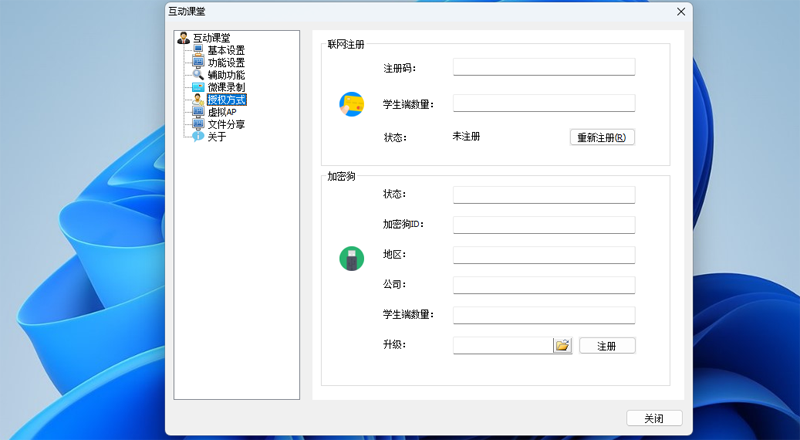Click the 关闭 button at the bottom
The image size is (800, 440).
pos(654,419)
